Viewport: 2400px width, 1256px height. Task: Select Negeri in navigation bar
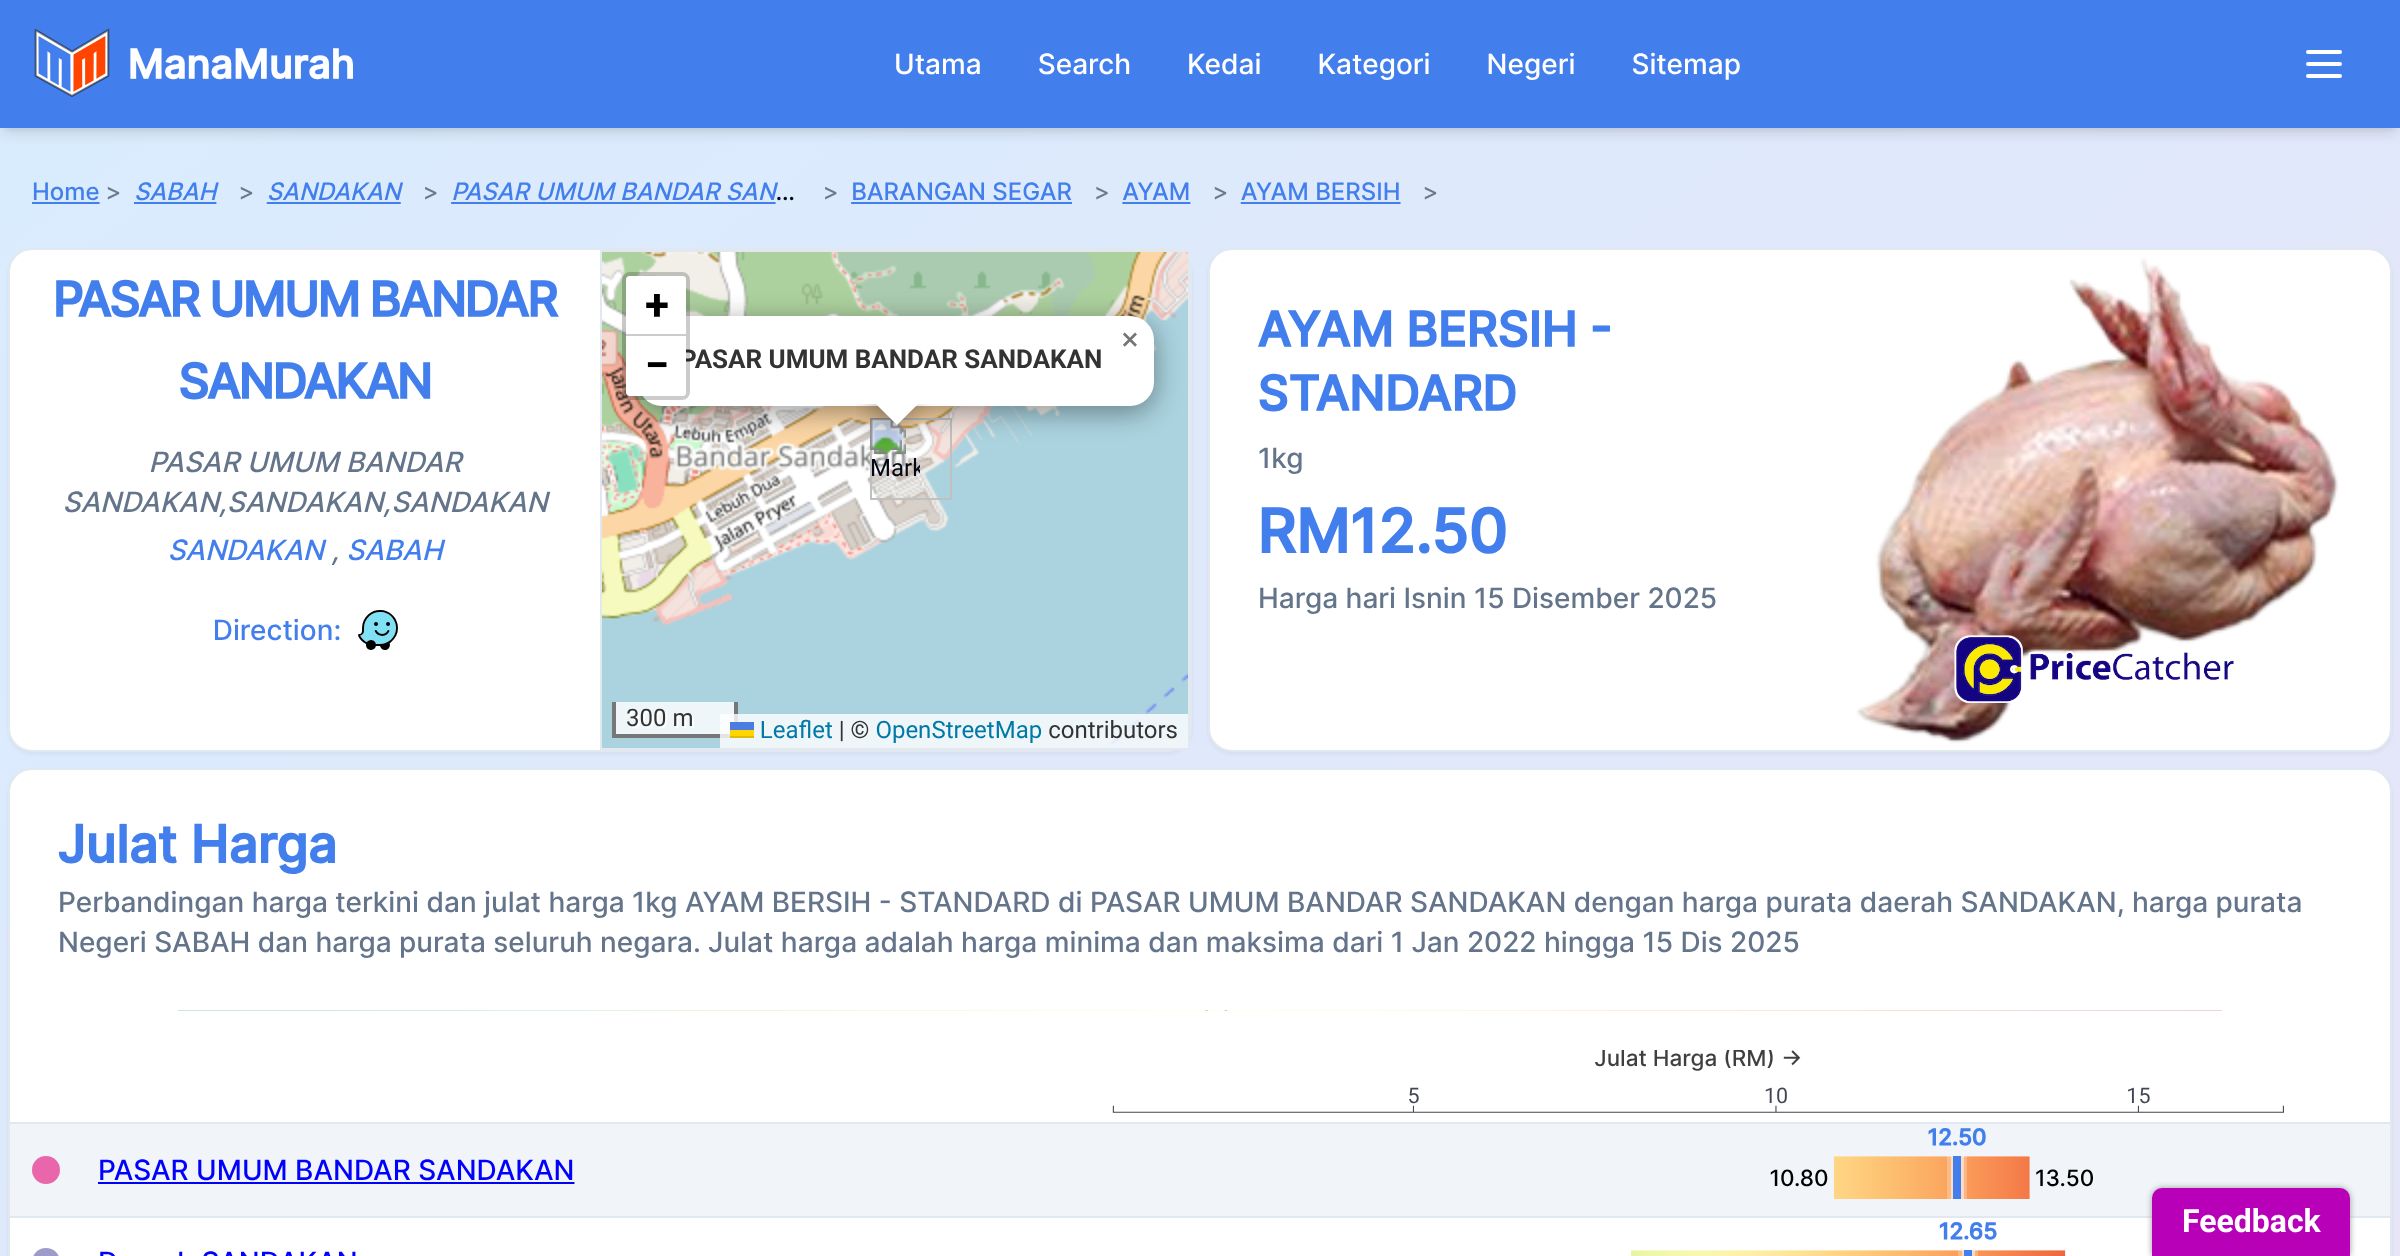click(1530, 64)
